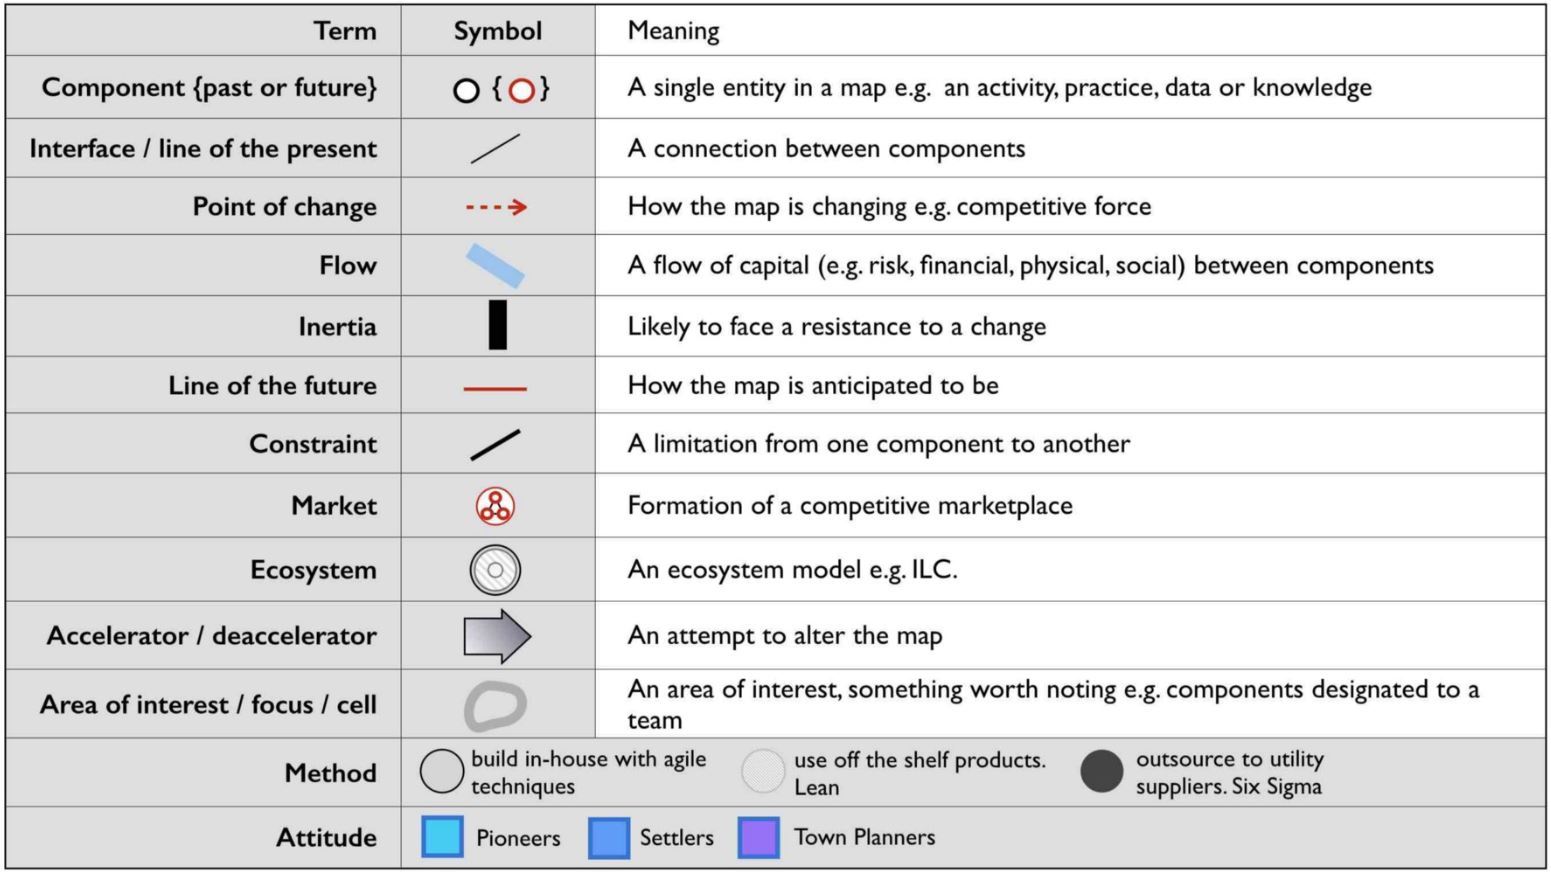This screenshot has height=875, width=1551.
Task: Click the red dashed point-of-change arrow
Action: (x=496, y=207)
